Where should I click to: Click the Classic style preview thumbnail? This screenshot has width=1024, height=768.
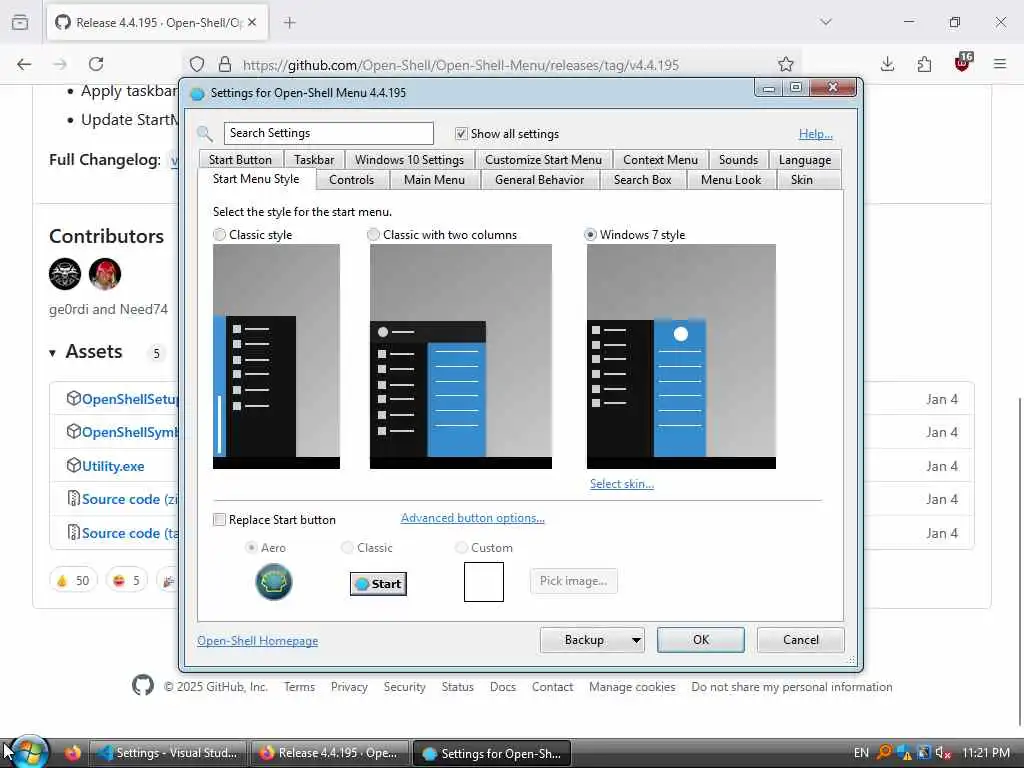pyautogui.click(x=276, y=357)
